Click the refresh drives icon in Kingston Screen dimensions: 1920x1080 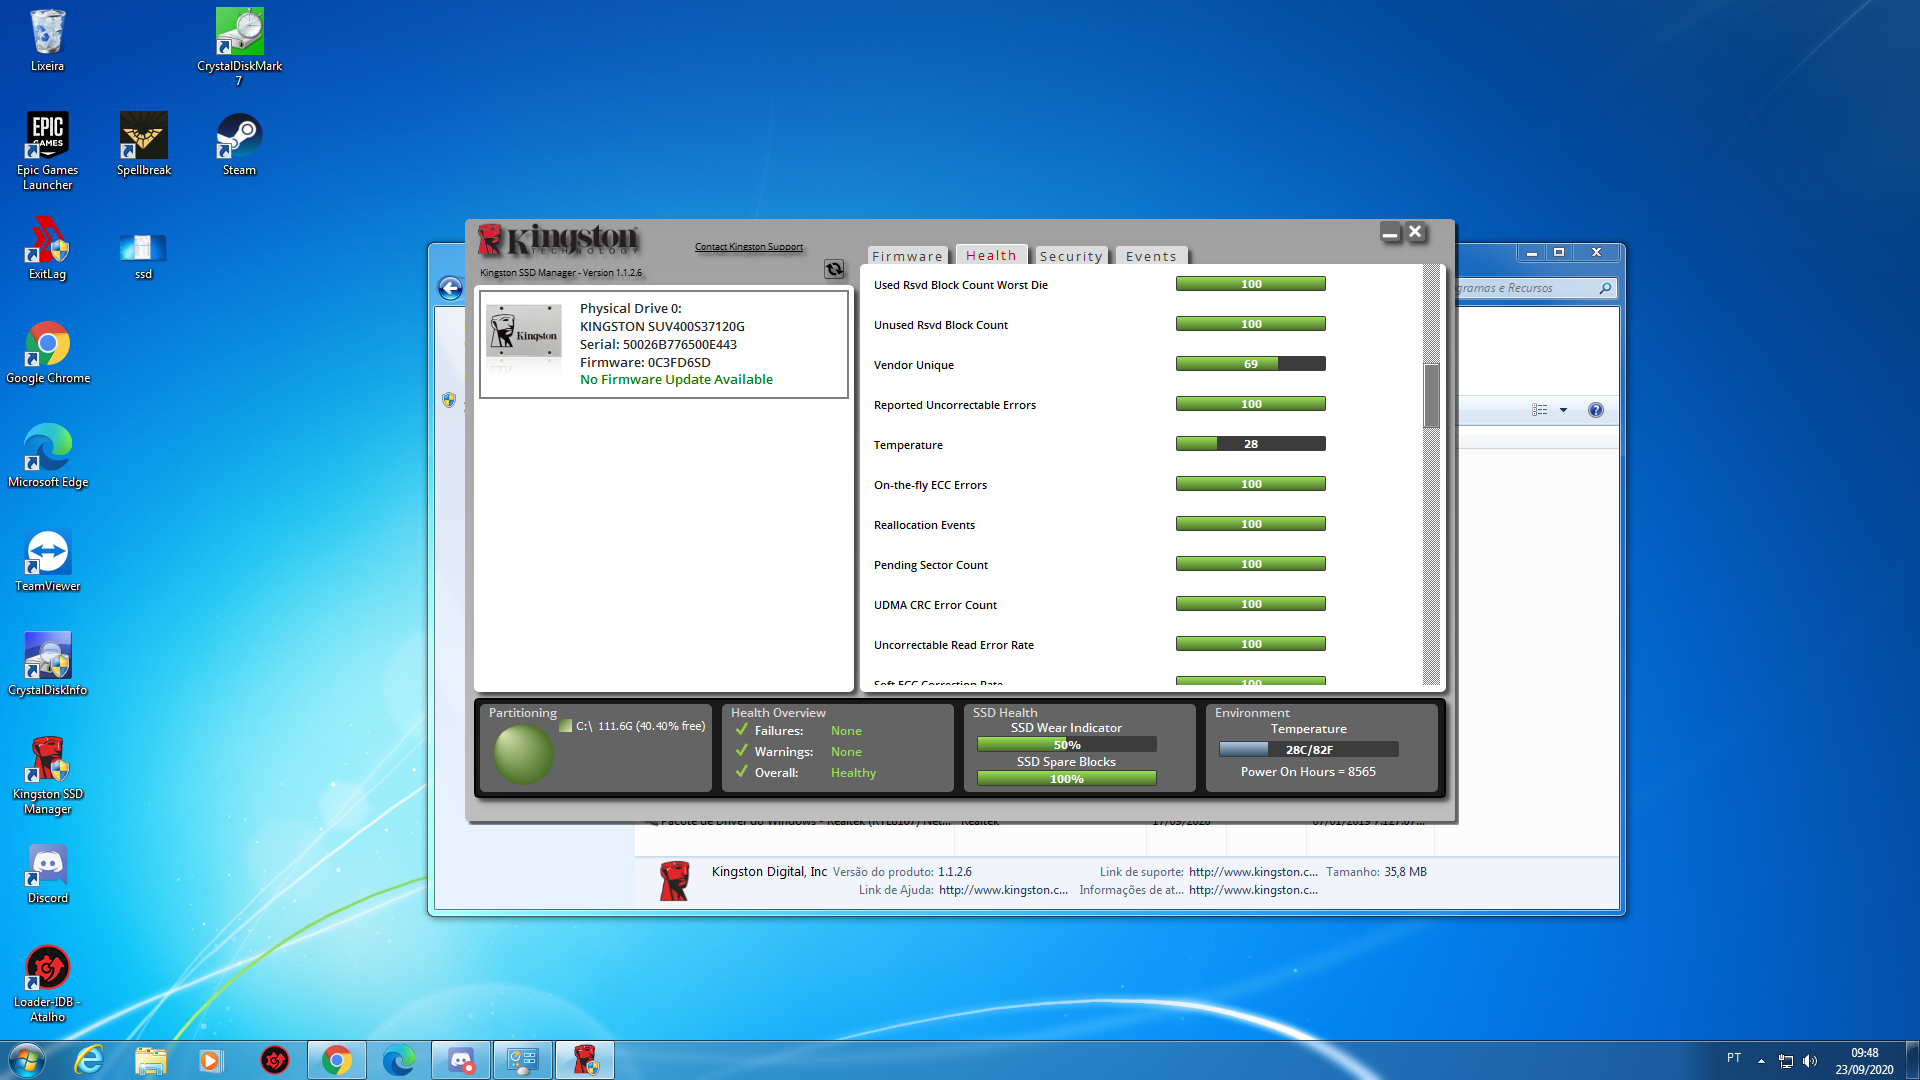(834, 269)
